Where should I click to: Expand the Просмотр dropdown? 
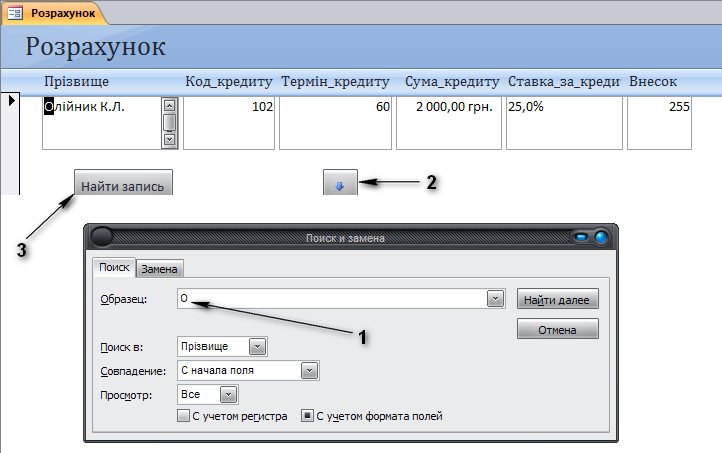click(x=228, y=395)
